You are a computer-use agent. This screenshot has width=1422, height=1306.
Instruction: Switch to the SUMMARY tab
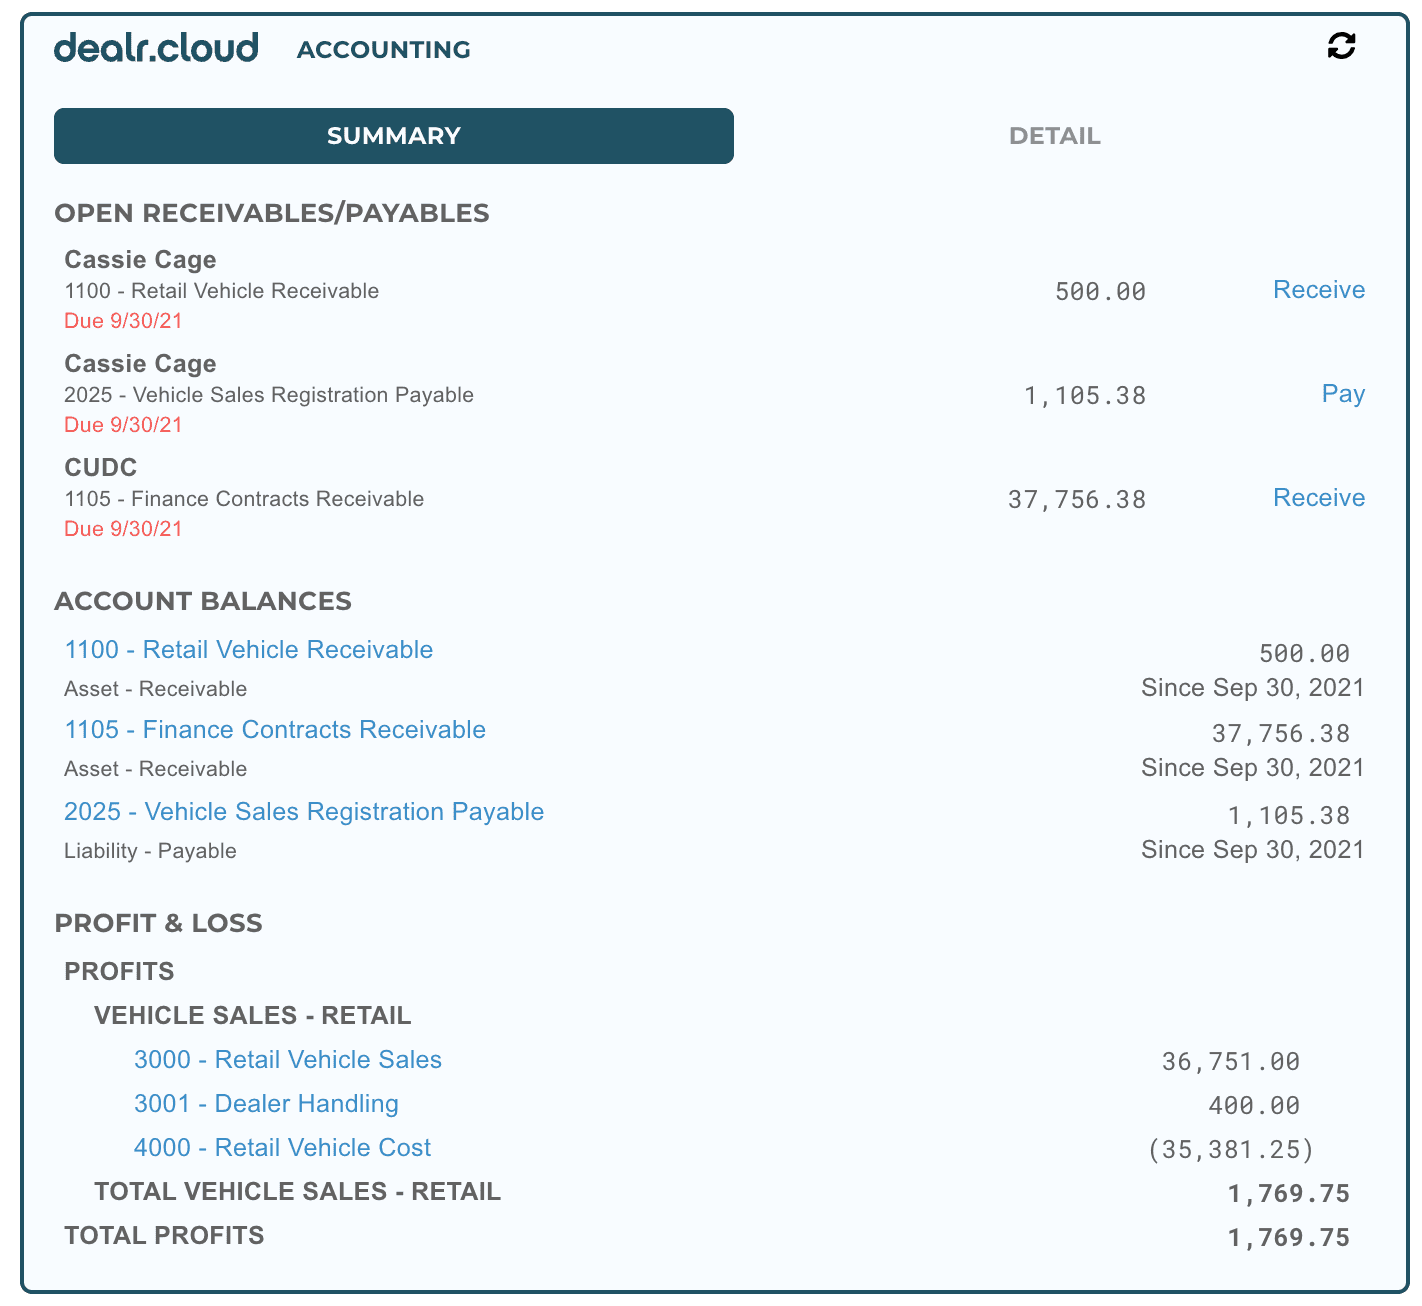393,136
